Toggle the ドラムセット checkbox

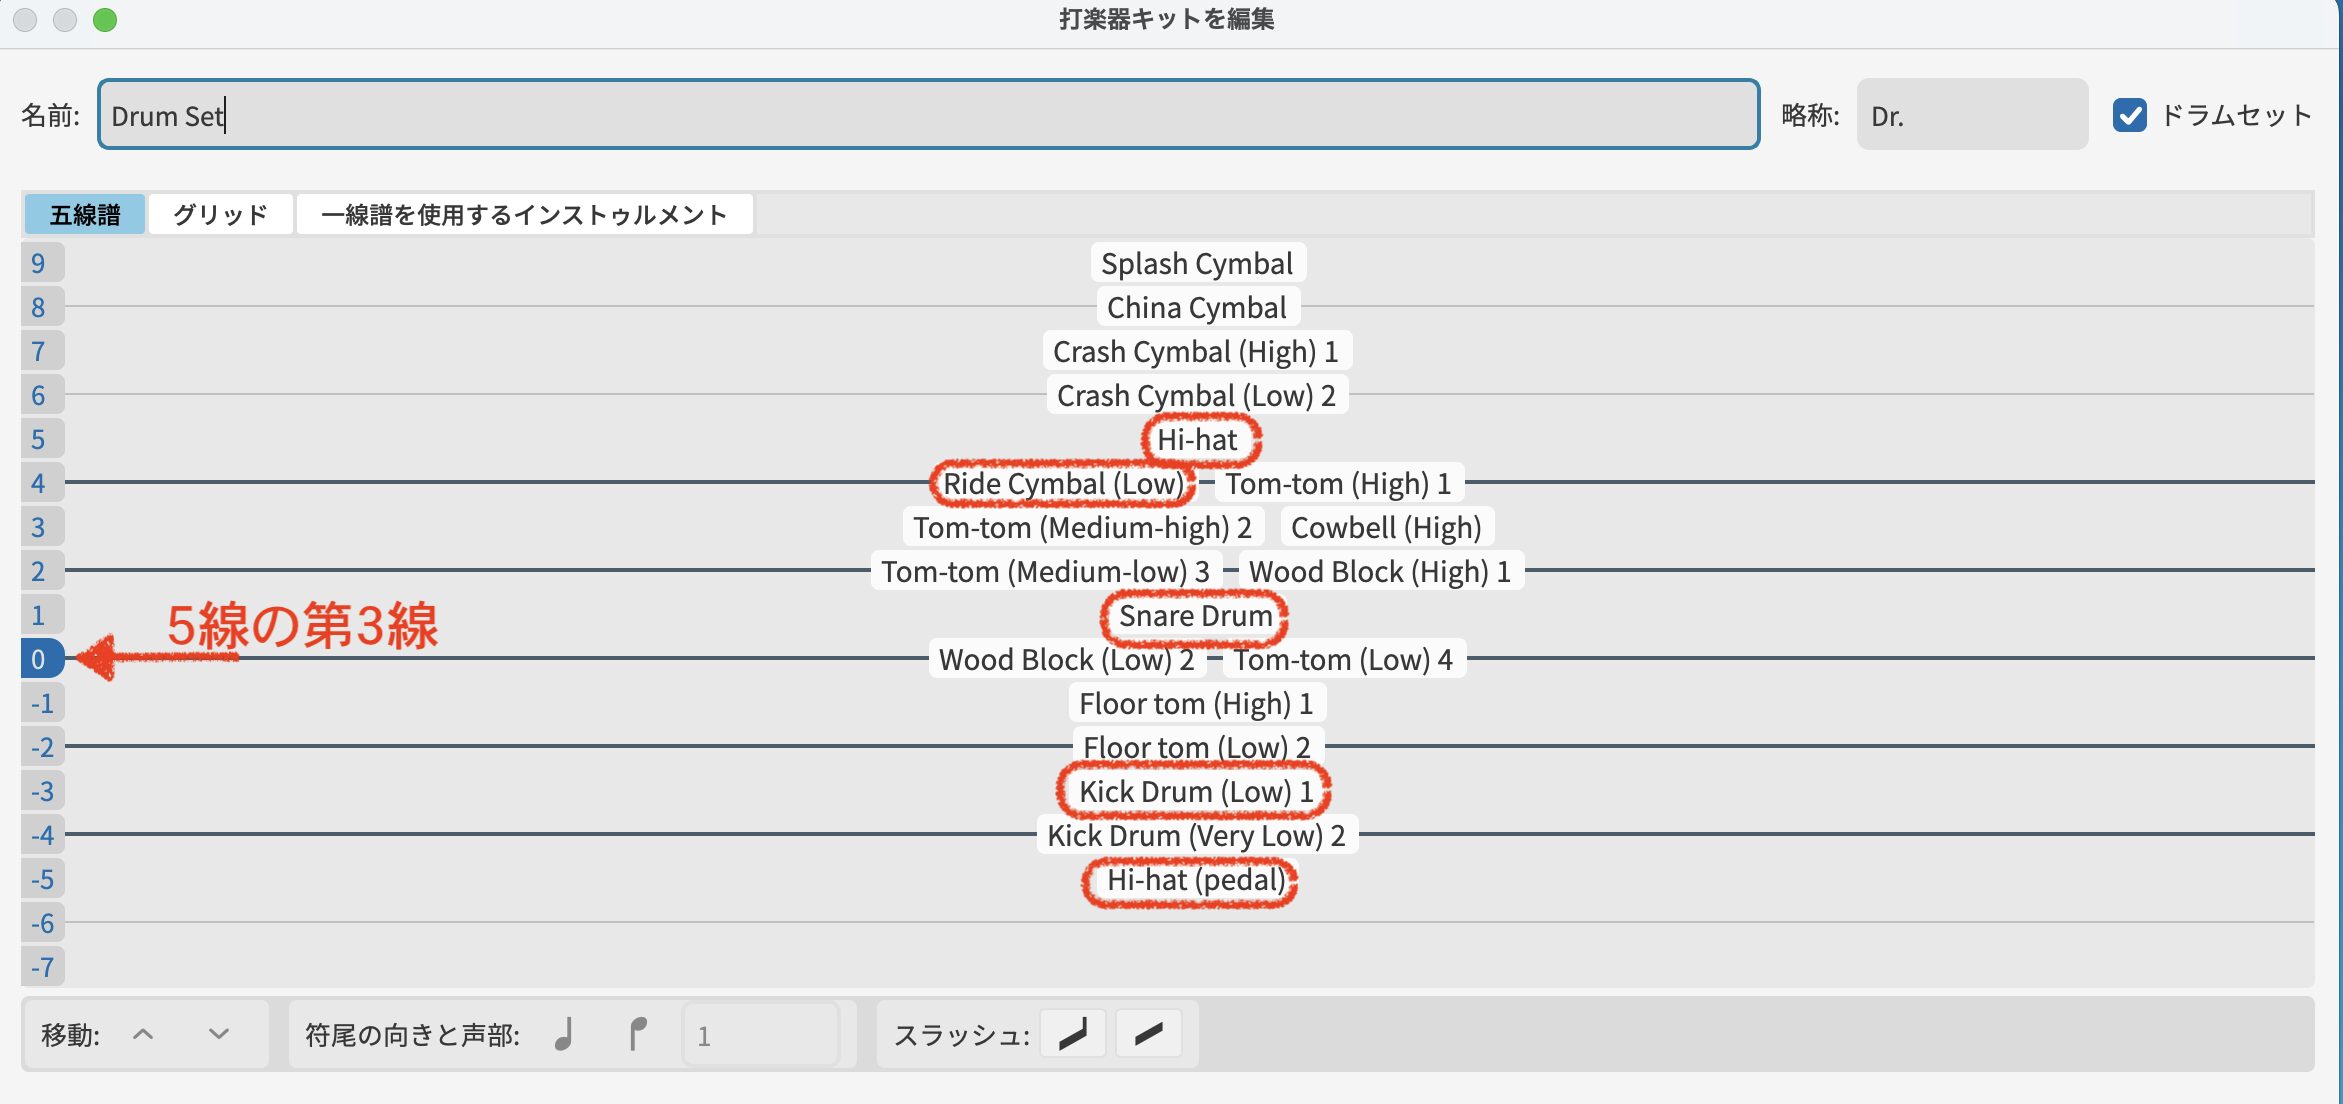(2129, 115)
